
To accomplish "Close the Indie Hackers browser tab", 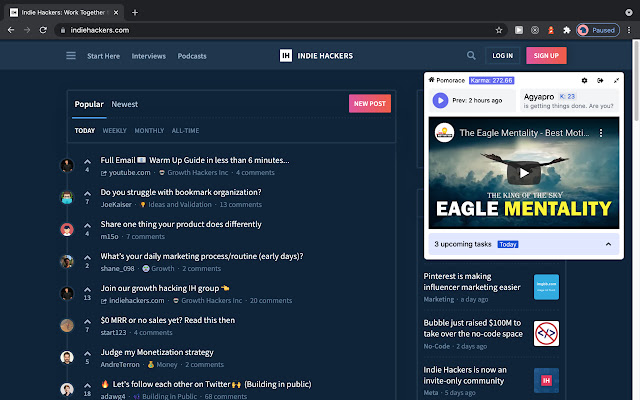I will click(x=116, y=13).
